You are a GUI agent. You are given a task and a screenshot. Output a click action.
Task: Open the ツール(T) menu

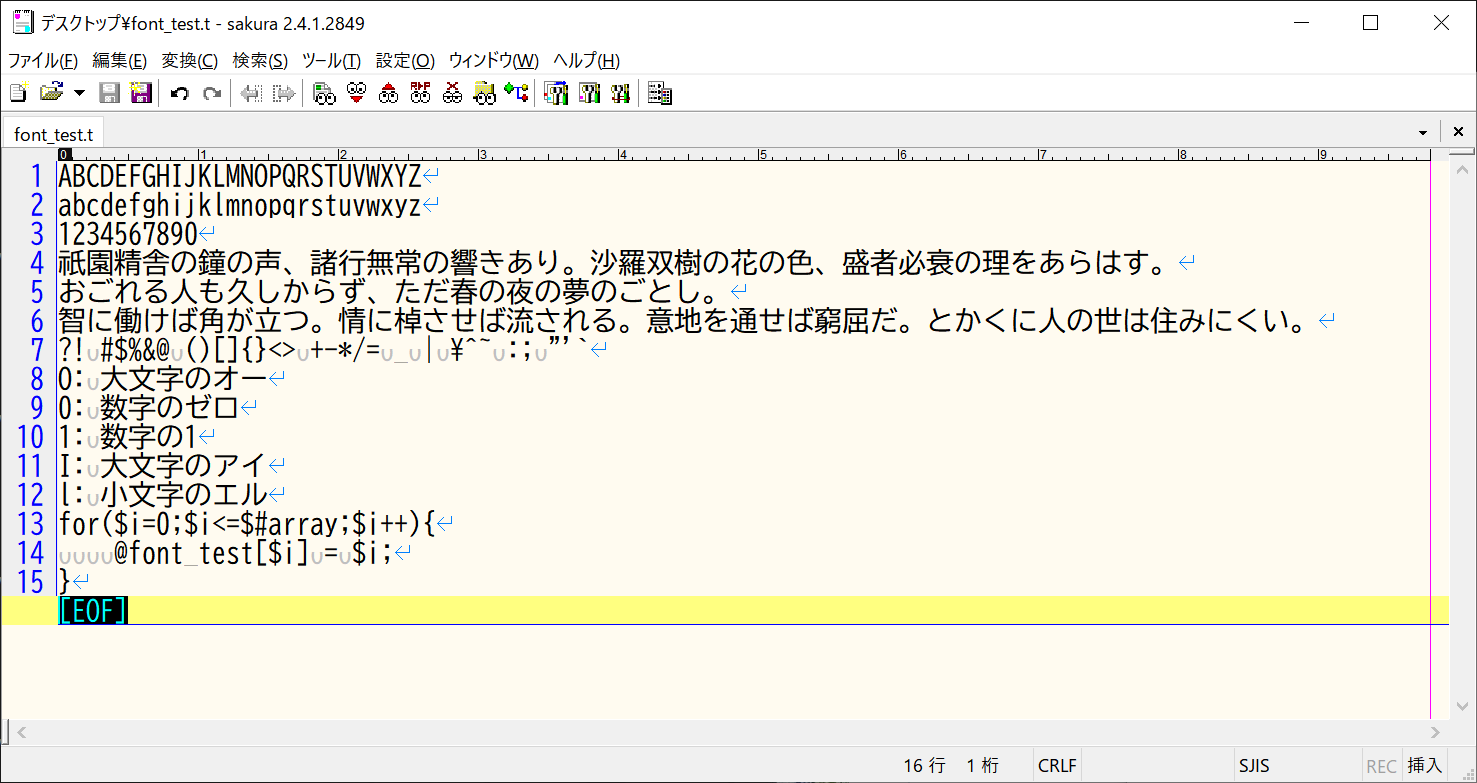pyautogui.click(x=331, y=60)
